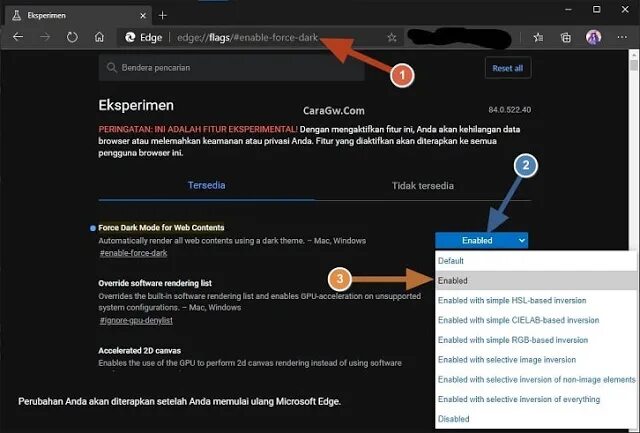
Task: Click the Eksperimen page heading
Action: point(136,105)
